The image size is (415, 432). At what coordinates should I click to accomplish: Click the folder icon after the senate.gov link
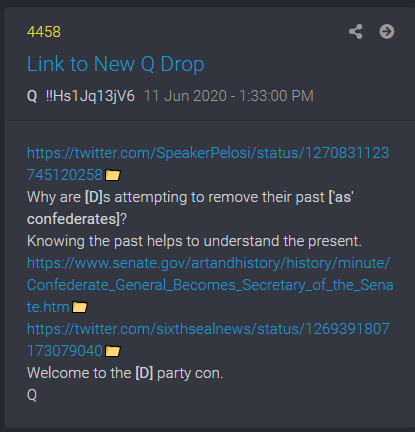[x=80, y=307]
